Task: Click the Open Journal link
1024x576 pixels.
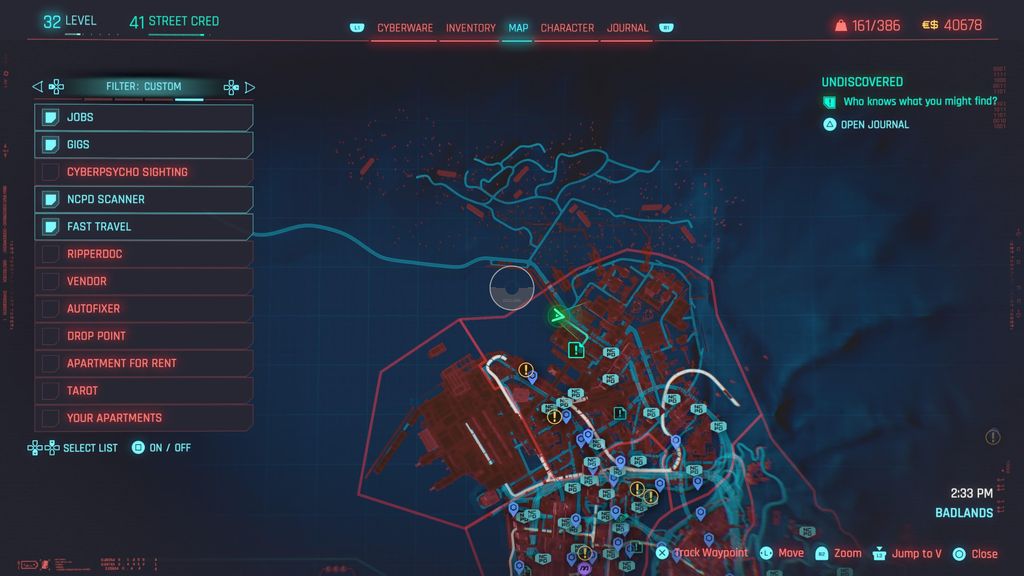Action: pos(874,124)
